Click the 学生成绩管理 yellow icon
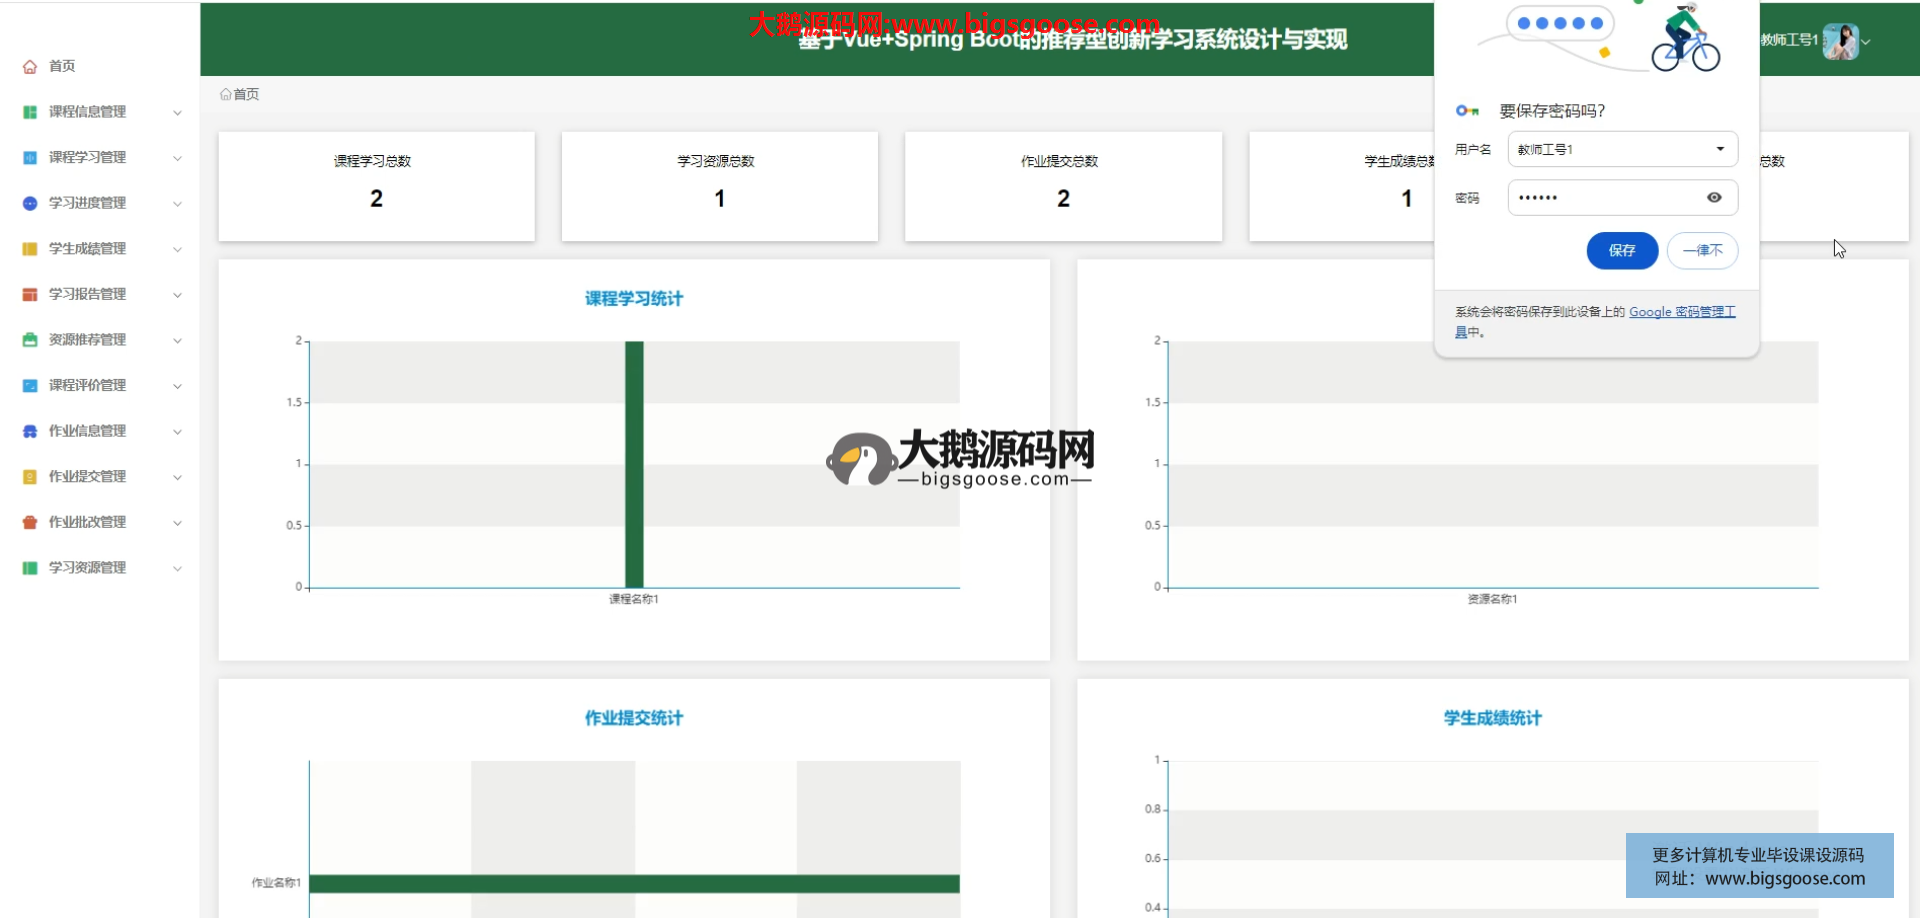The image size is (1920, 918). [x=30, y=249]
